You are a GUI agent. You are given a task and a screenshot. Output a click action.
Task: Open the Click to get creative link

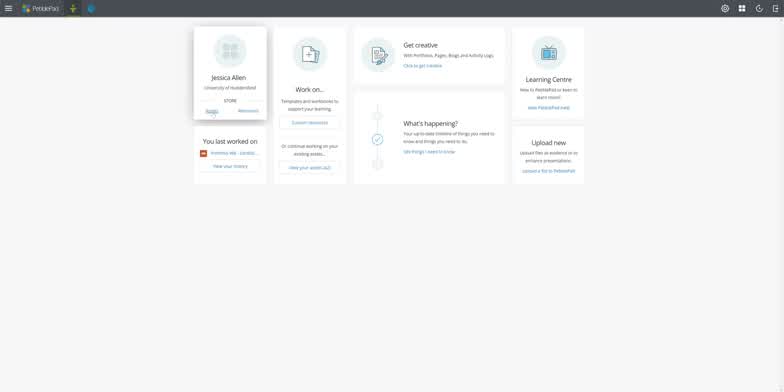coord(422,66)
